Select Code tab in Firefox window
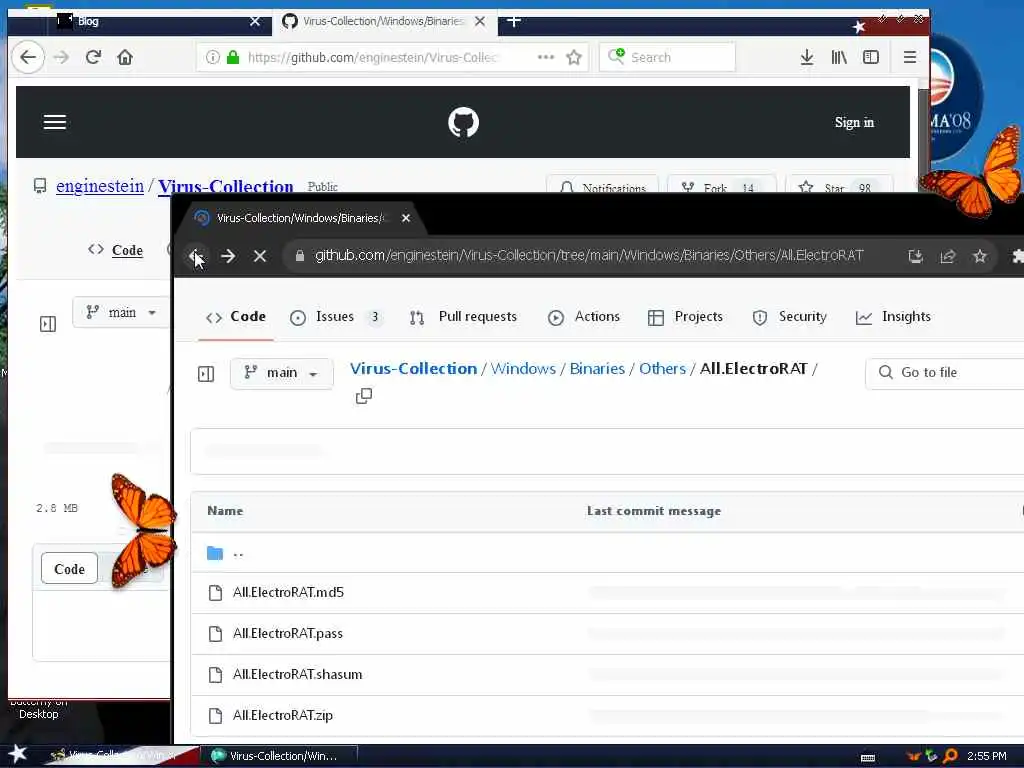This screenshot has width=1024, height=768. click(x=116, y=250)
